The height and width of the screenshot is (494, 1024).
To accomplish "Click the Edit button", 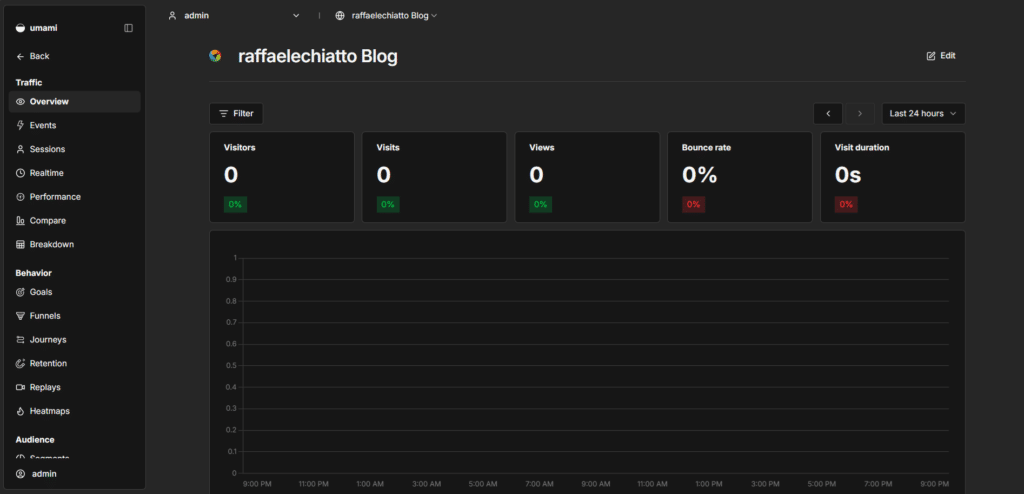I will tap(941, 56).
